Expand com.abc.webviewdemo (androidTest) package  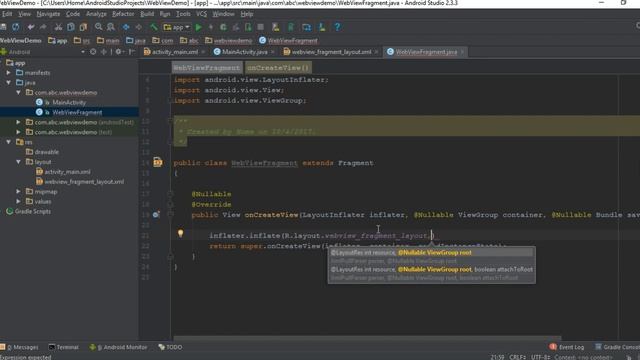[x=18, y=122]
